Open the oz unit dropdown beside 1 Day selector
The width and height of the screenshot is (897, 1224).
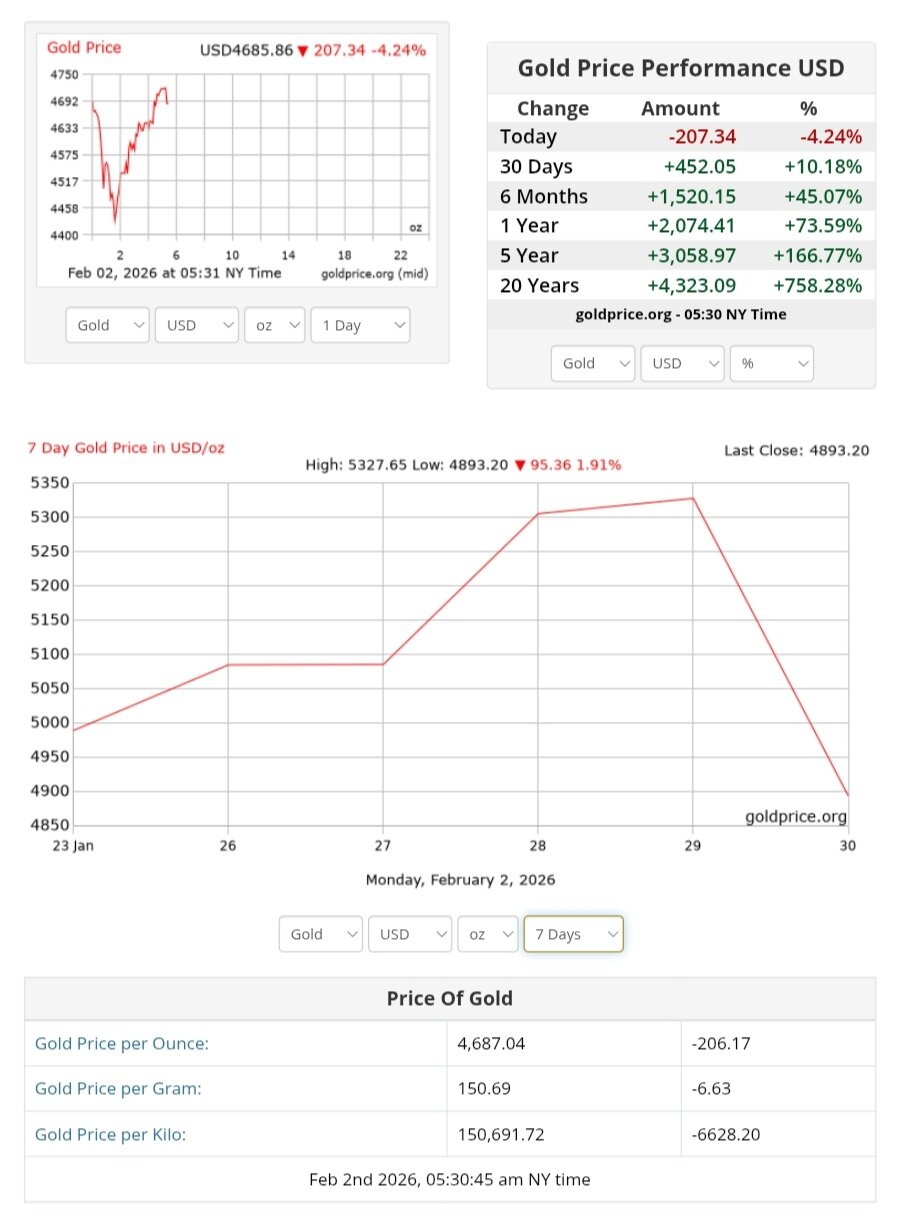[x=274, y=325]
